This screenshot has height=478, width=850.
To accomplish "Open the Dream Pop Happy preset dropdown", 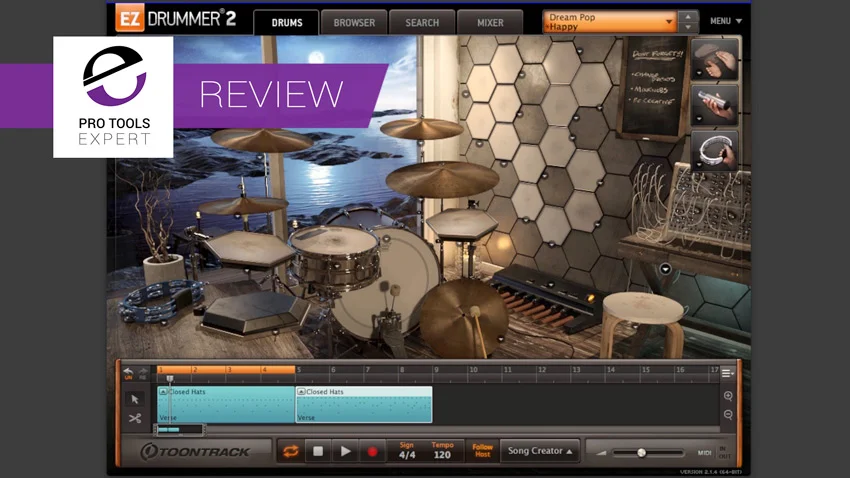I will pos(610,22).
